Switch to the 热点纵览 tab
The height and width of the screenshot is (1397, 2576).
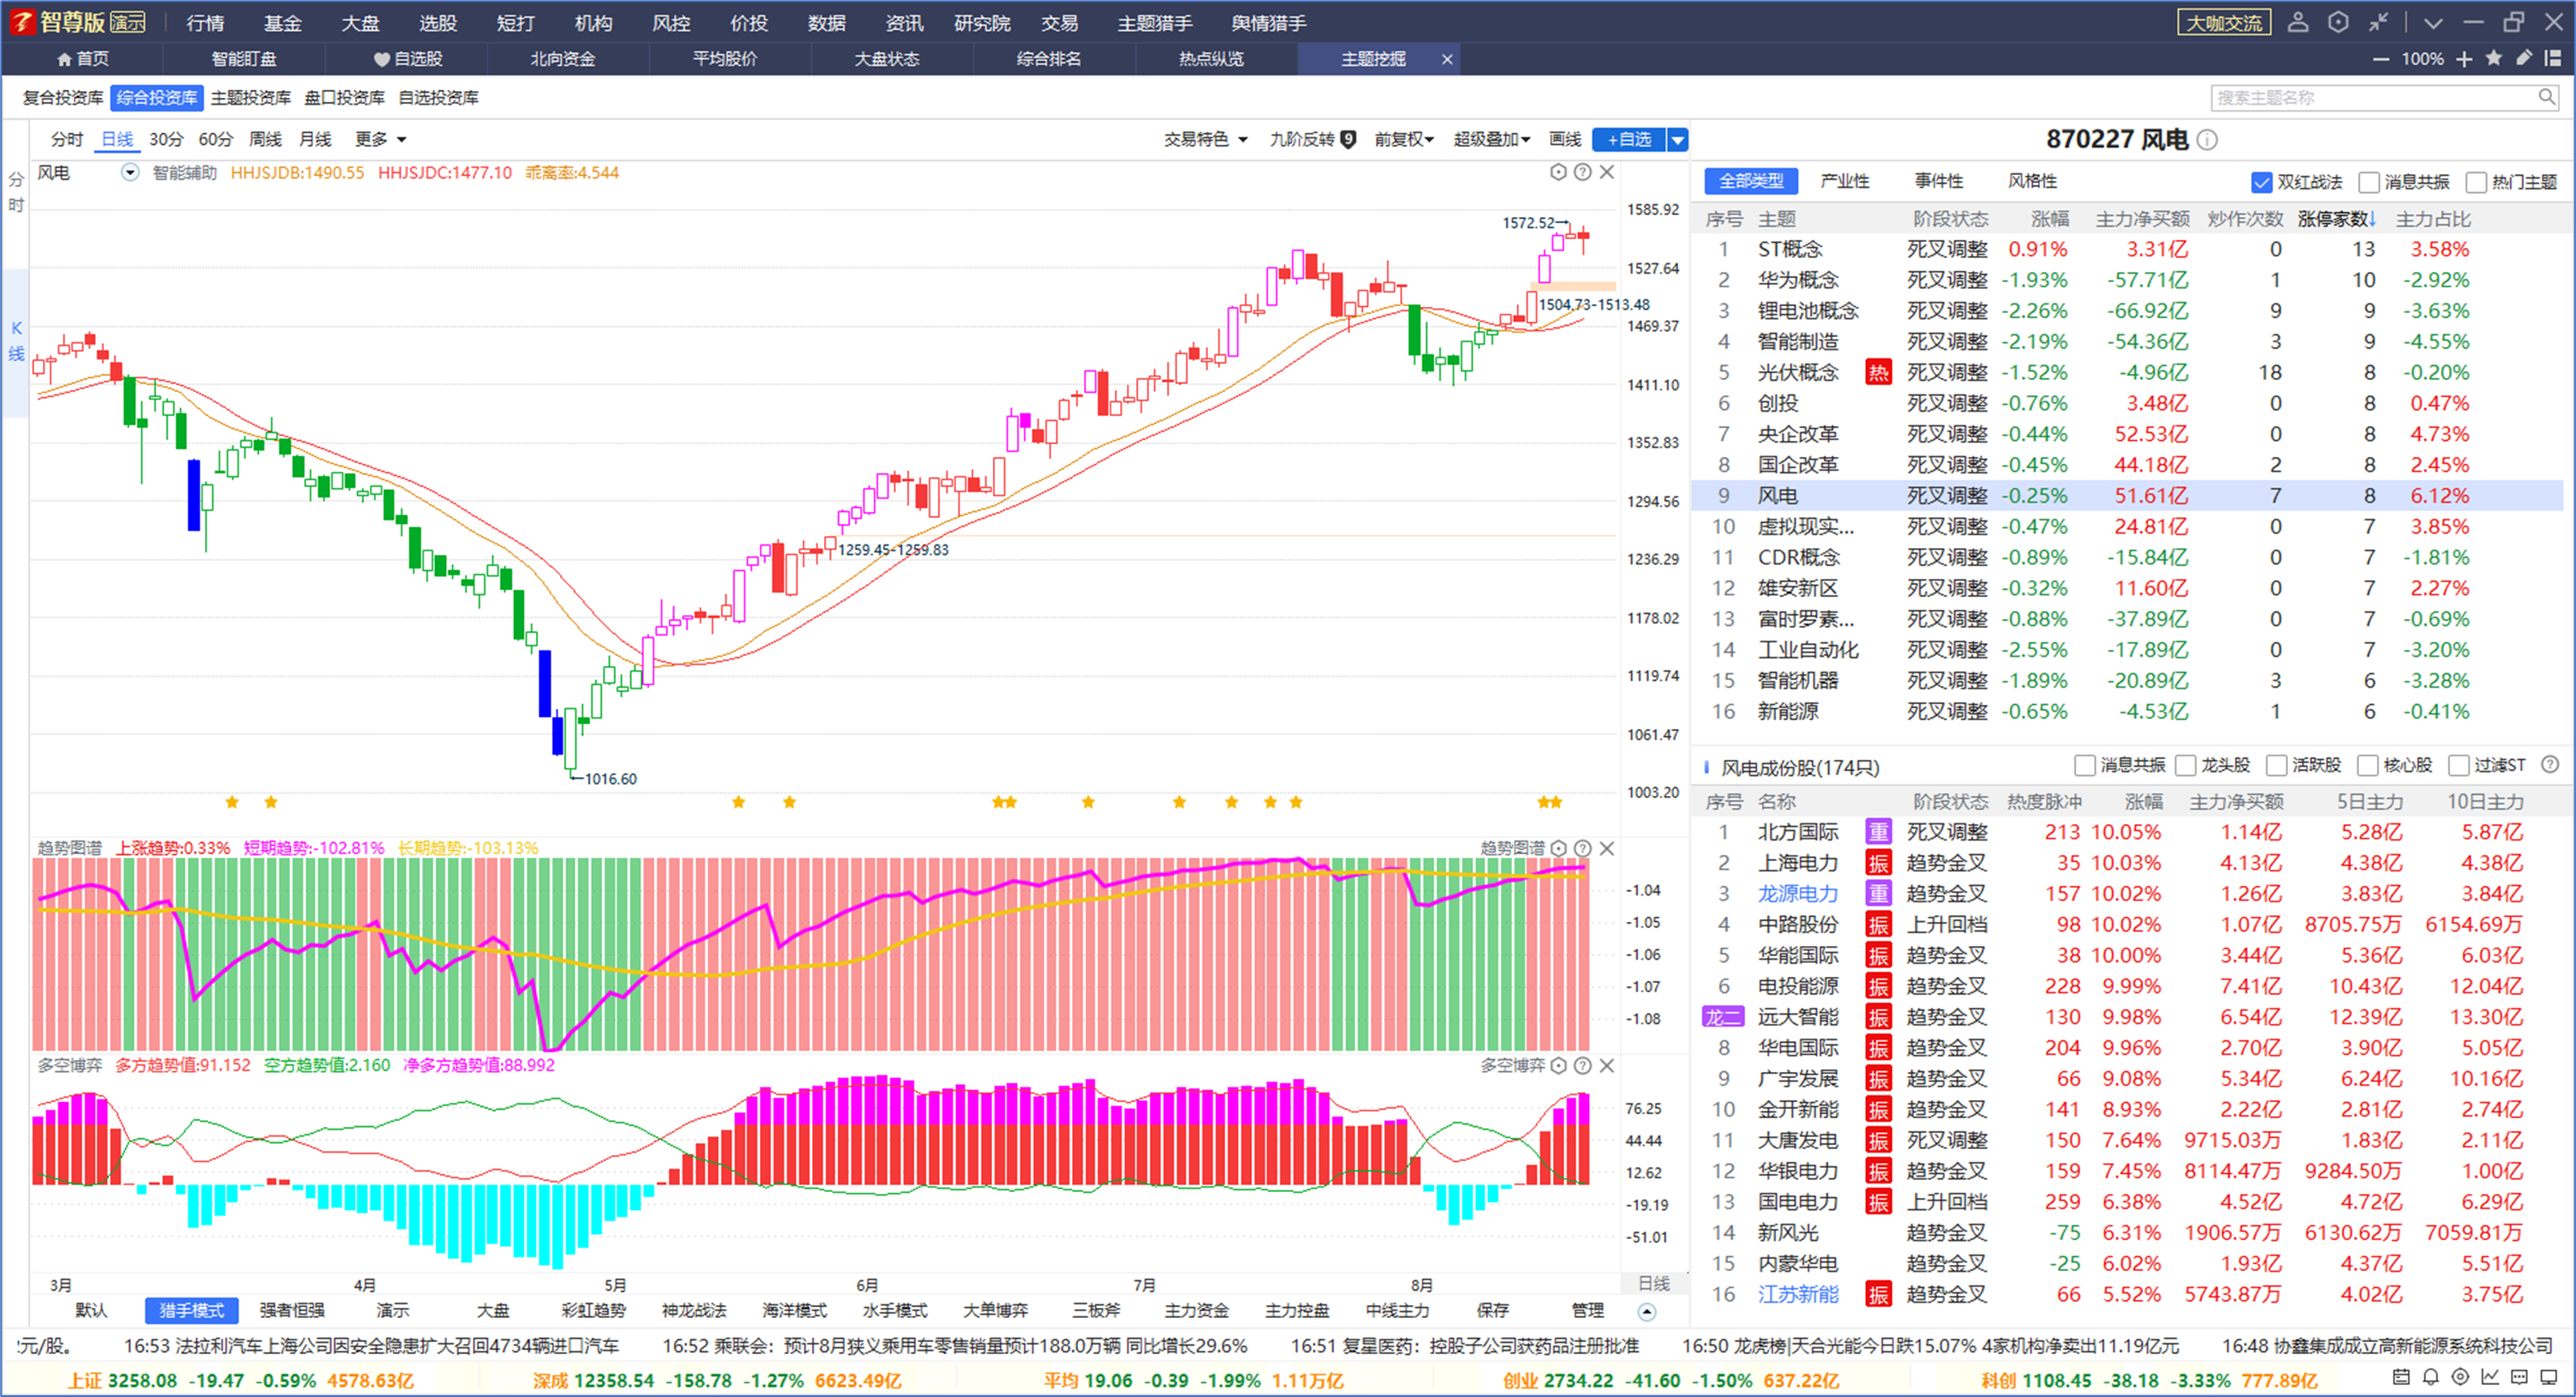pos(1211,59)
